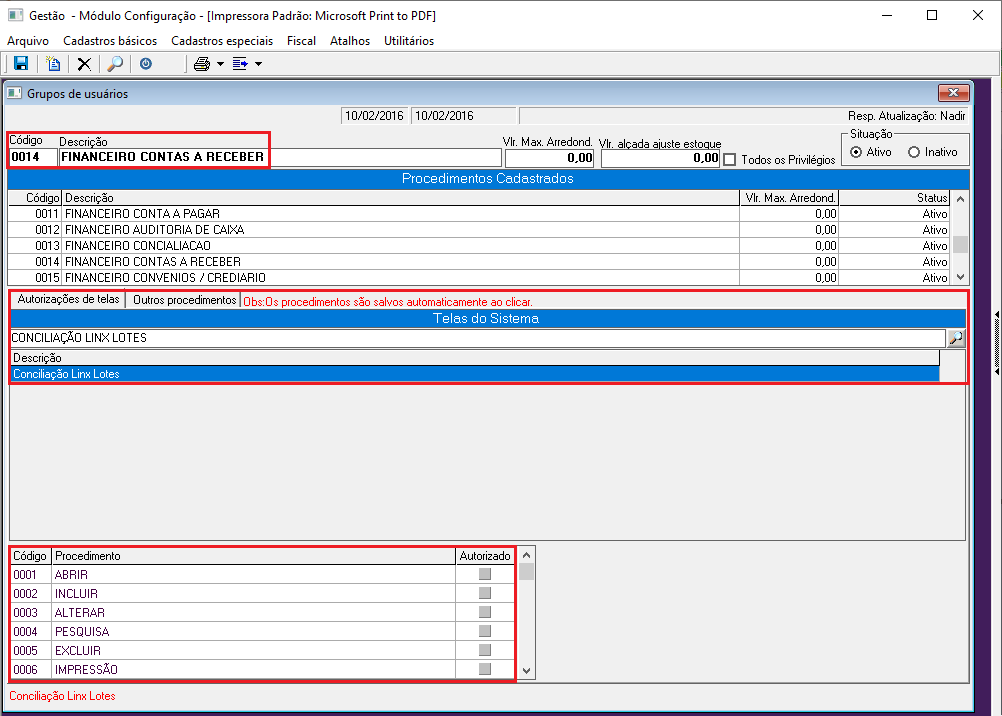Click the INCLUIR procedure name
1002x716 pixels.
(x=76, y=594)
